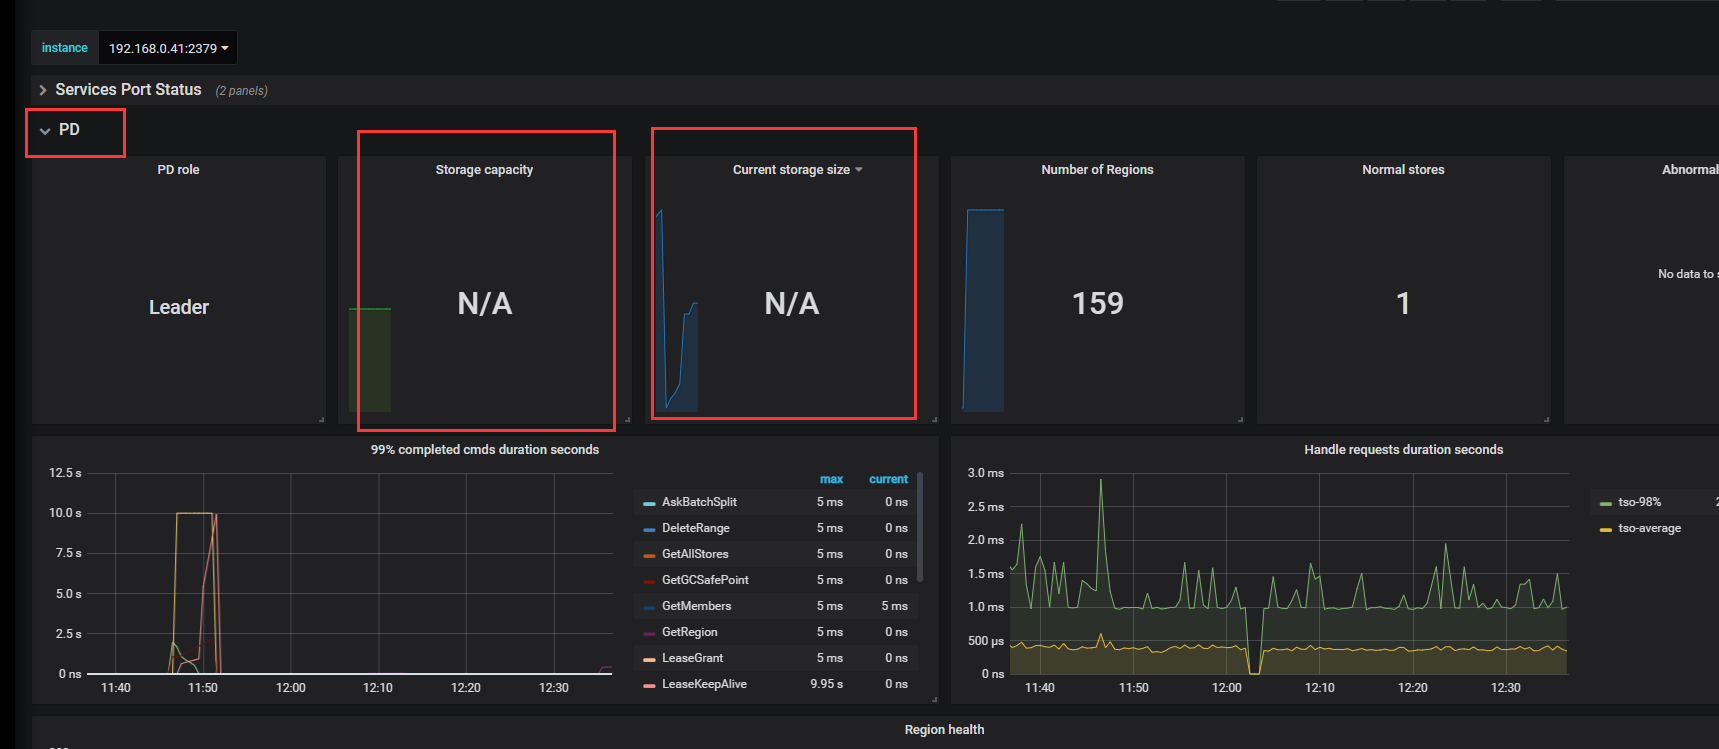Click LeaseKeepAlive legend color marker
The height and width of the screenshot is (749, 1719).
coord(649,685)
